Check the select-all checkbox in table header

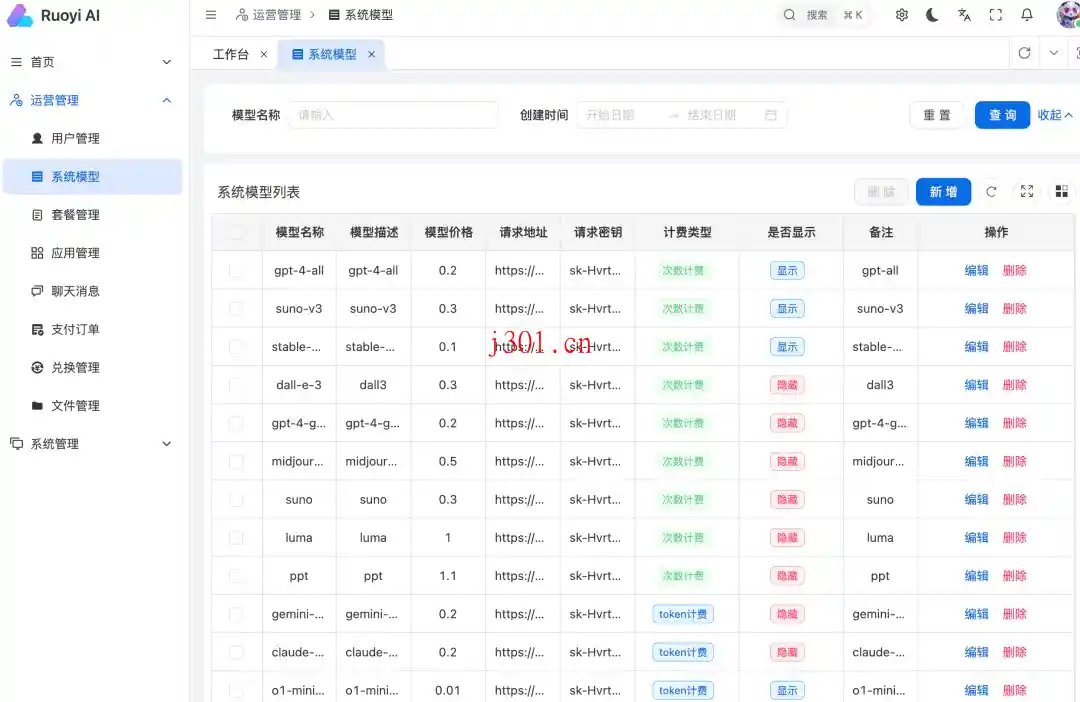tap(237, 231)
